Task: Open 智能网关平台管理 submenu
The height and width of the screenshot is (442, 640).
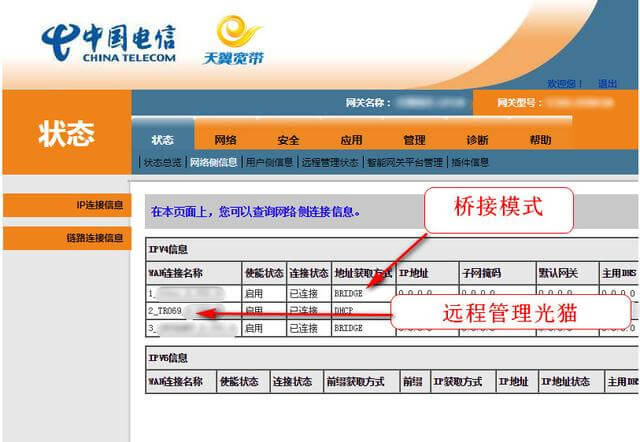Action: [x=404, y=162]
